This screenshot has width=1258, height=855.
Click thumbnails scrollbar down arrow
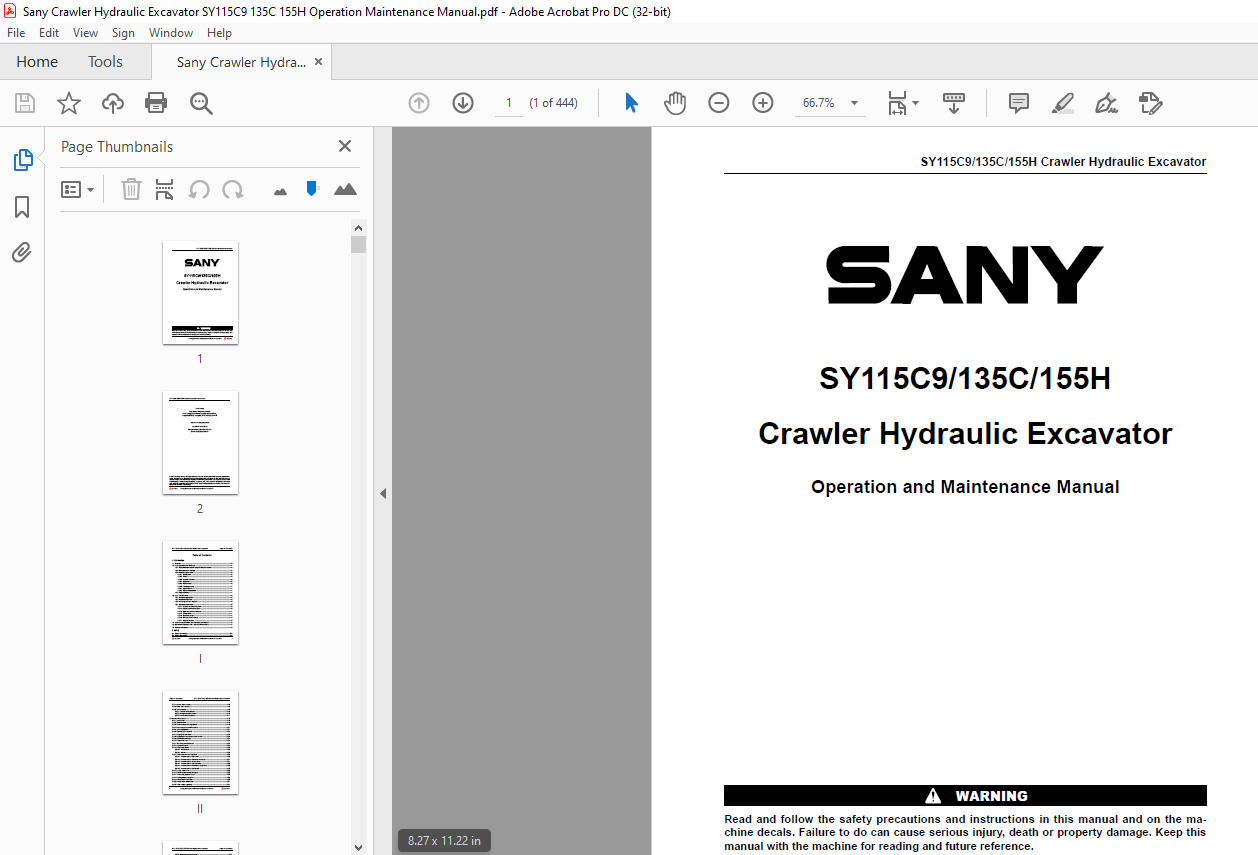(359, 847)
